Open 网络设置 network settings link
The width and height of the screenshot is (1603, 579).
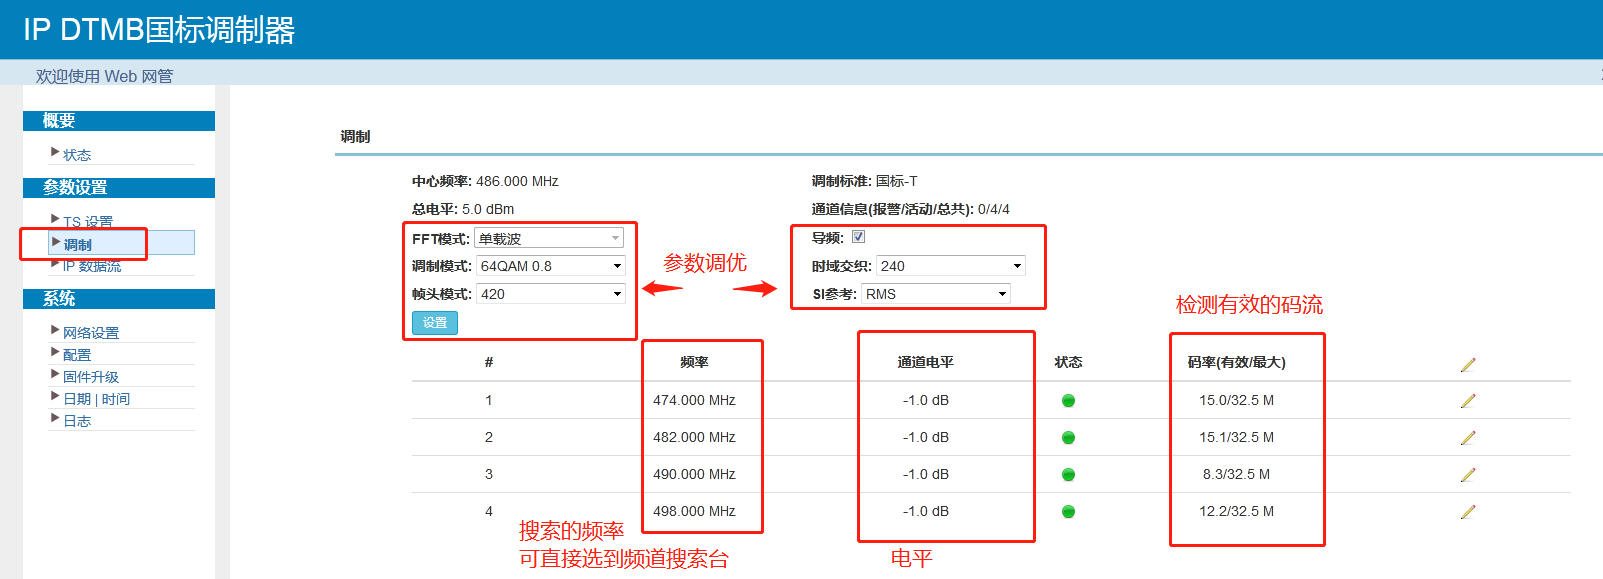click(x=91, y=333)
